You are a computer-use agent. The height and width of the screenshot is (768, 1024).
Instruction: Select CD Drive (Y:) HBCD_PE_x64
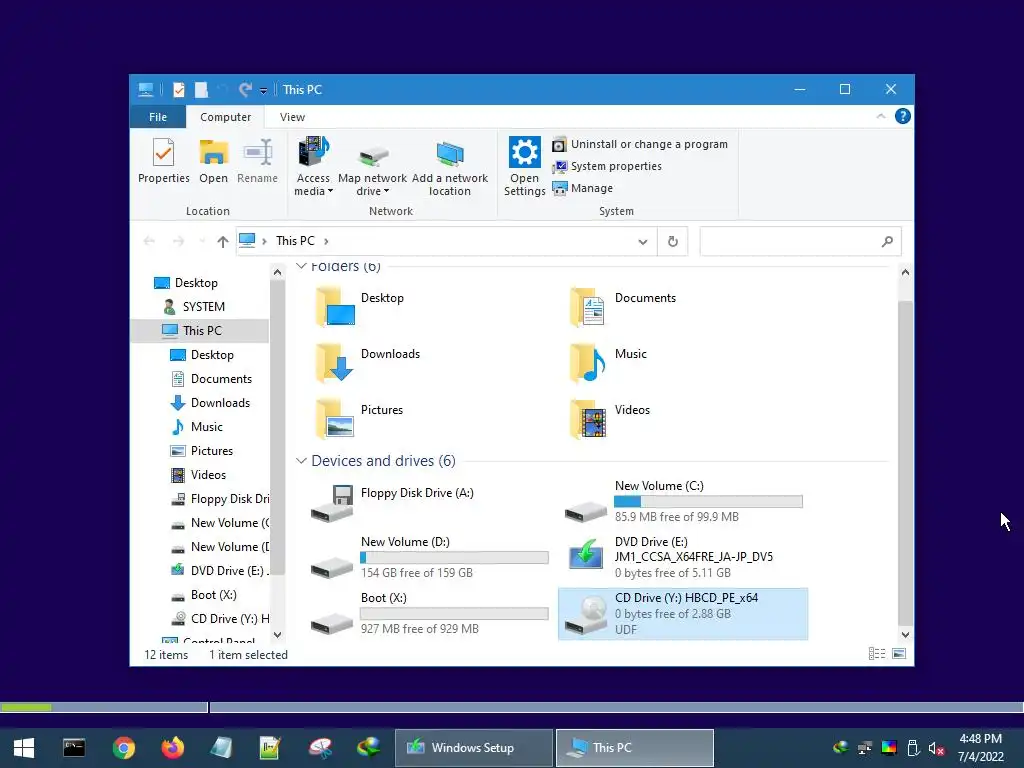pyautogui.click(x=682, y=614)
